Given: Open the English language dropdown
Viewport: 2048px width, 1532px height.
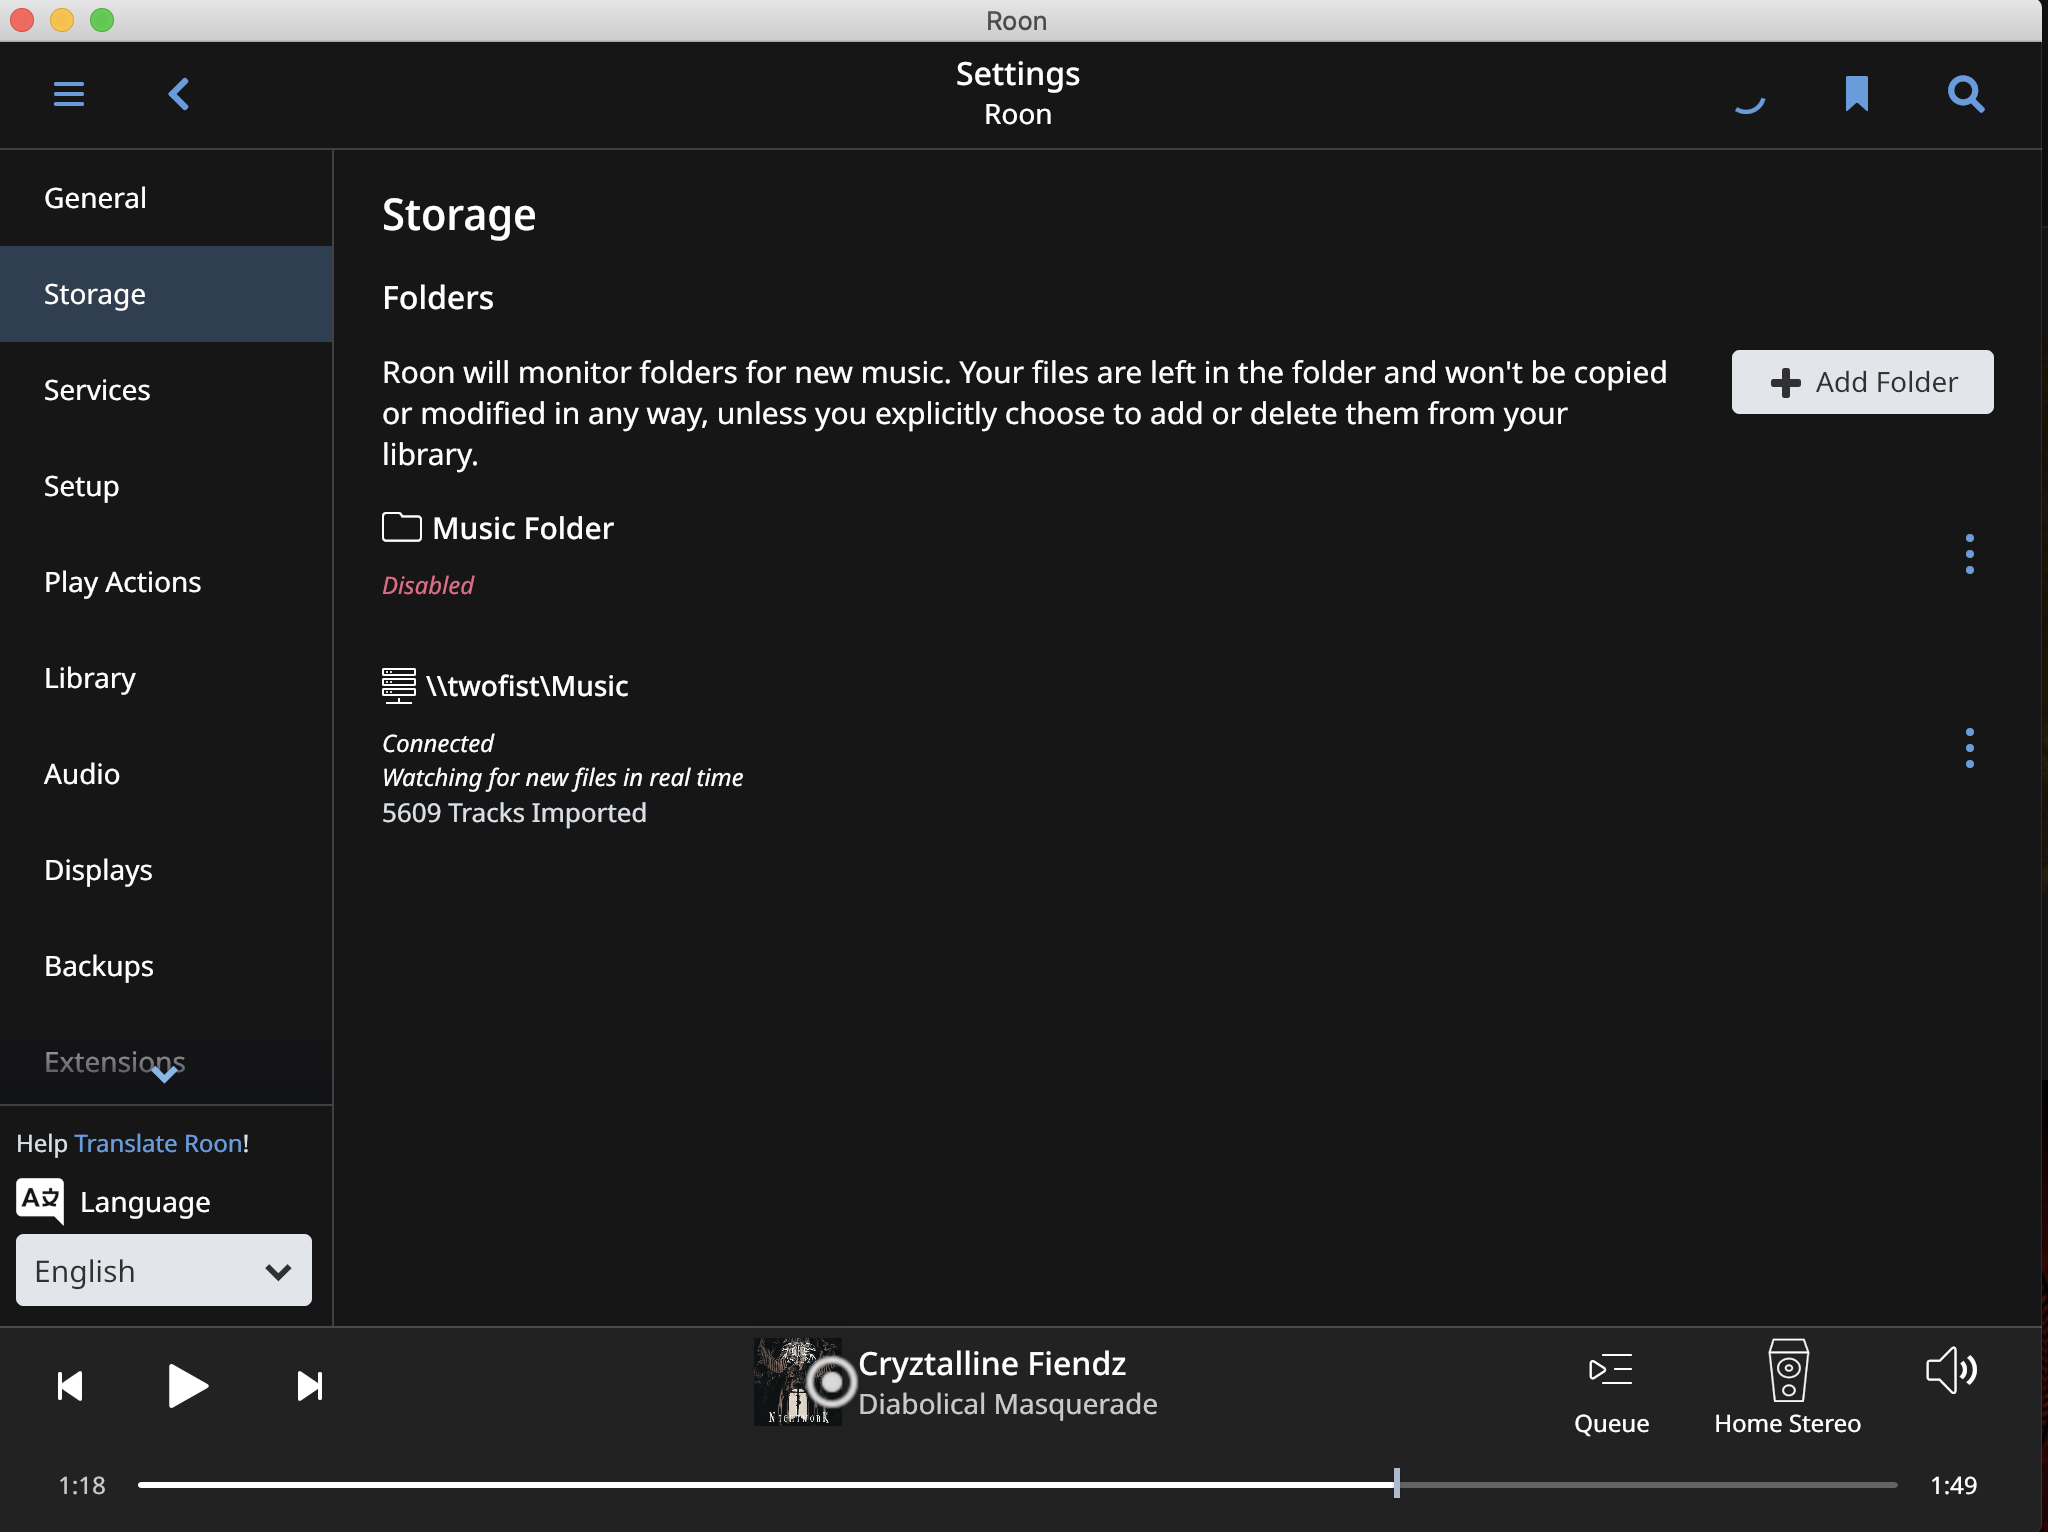Looking at the screenshot, I should [164, 1270].
